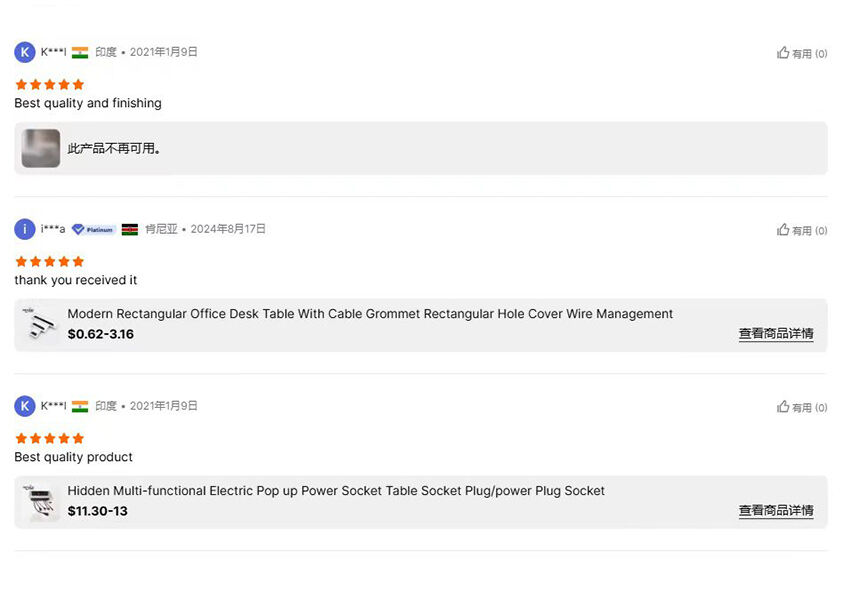This screenshot has width=867, height=613.
Task: View details for Pop up Power Socket
Action: point(776,510)
